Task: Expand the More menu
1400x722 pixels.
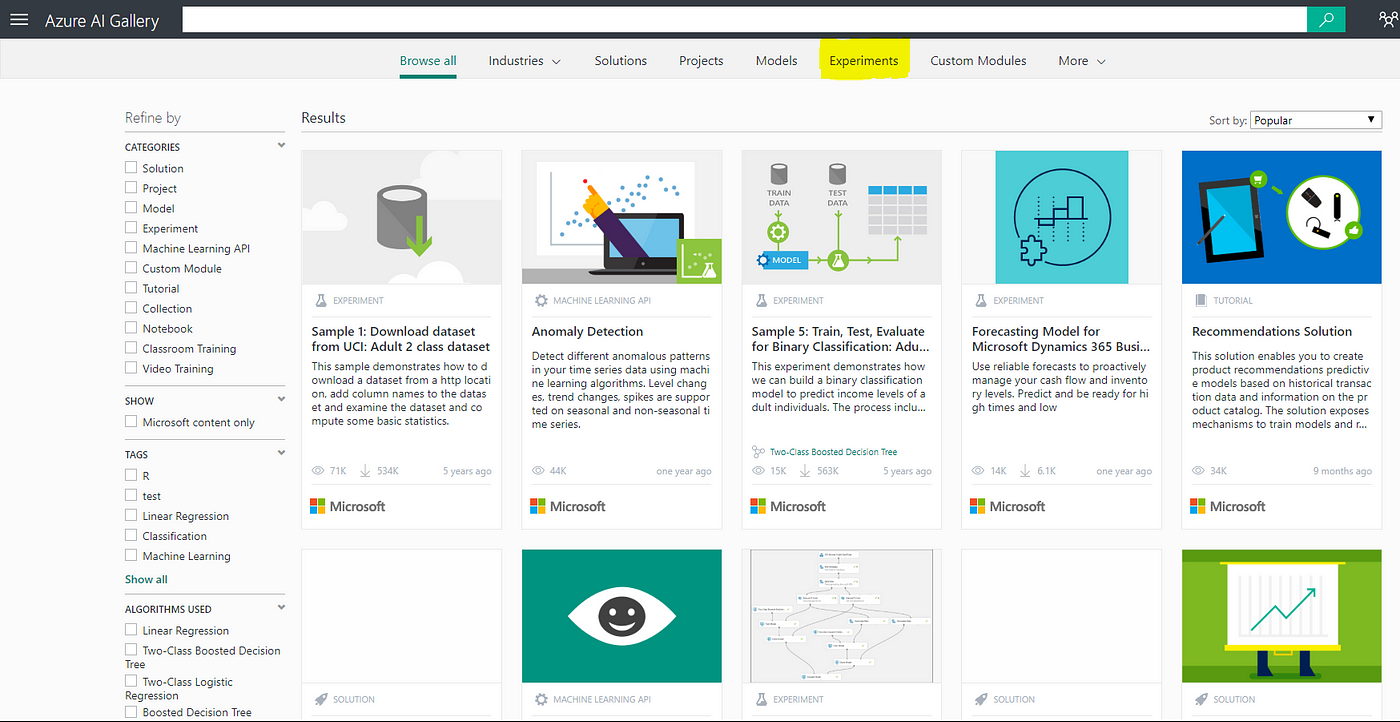Action: tap(1082, 61)
